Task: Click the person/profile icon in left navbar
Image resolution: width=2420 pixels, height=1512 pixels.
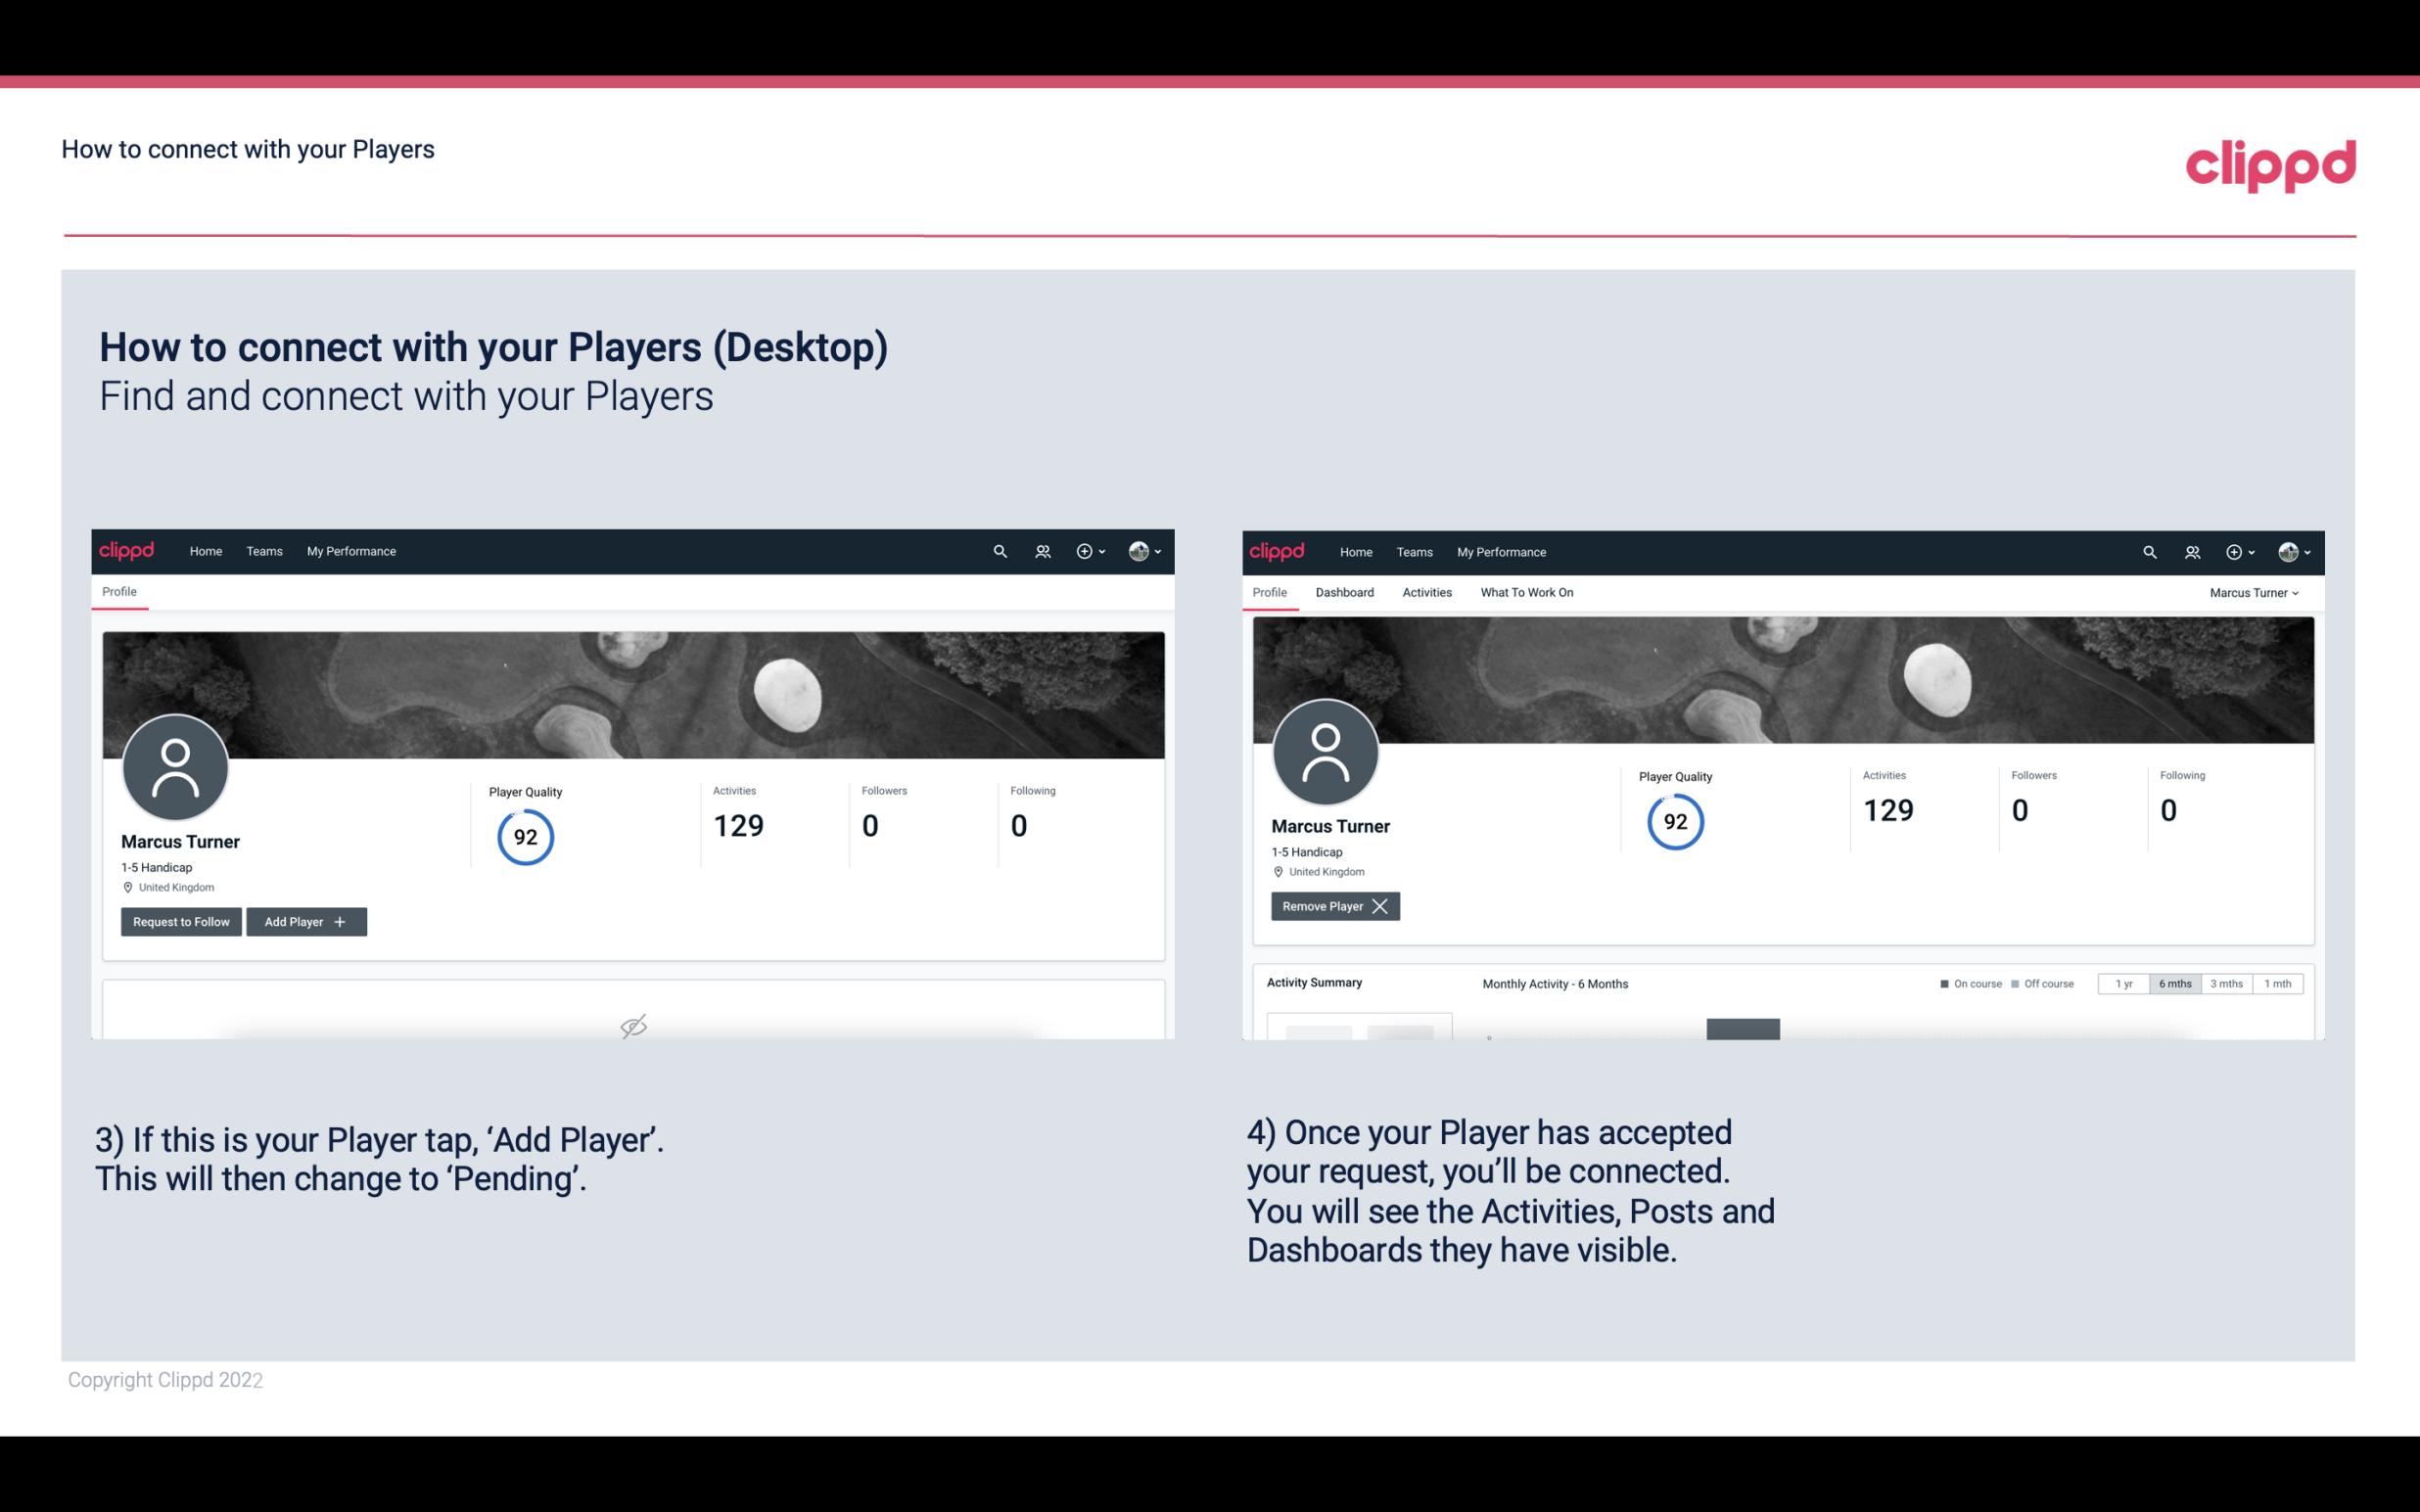Action: tap(1042, 550)
